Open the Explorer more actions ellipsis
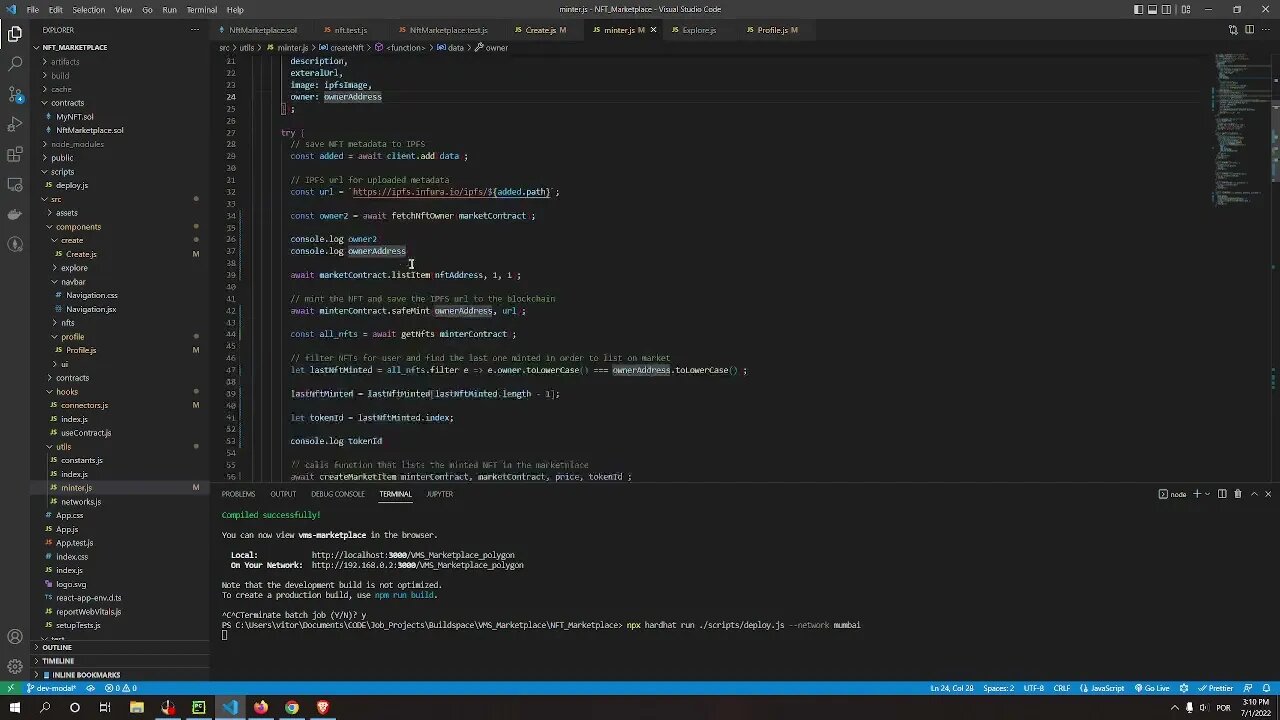This screenshot has width=1280, height=720. pos(195,30)
